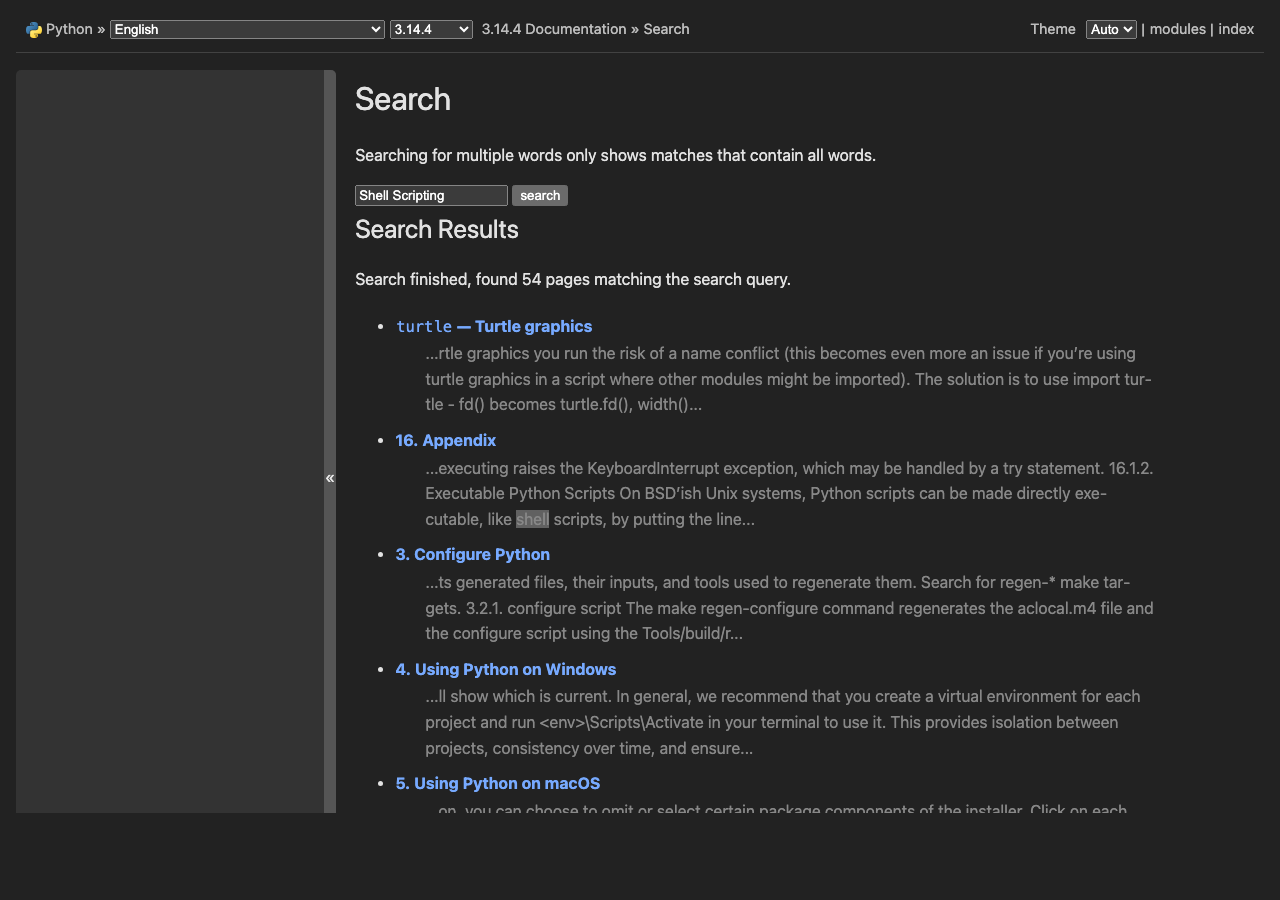Open 4. Using Python on Windows
Image resolution: width=1280 pixels, height=900 pixels.
click(505, 669)
